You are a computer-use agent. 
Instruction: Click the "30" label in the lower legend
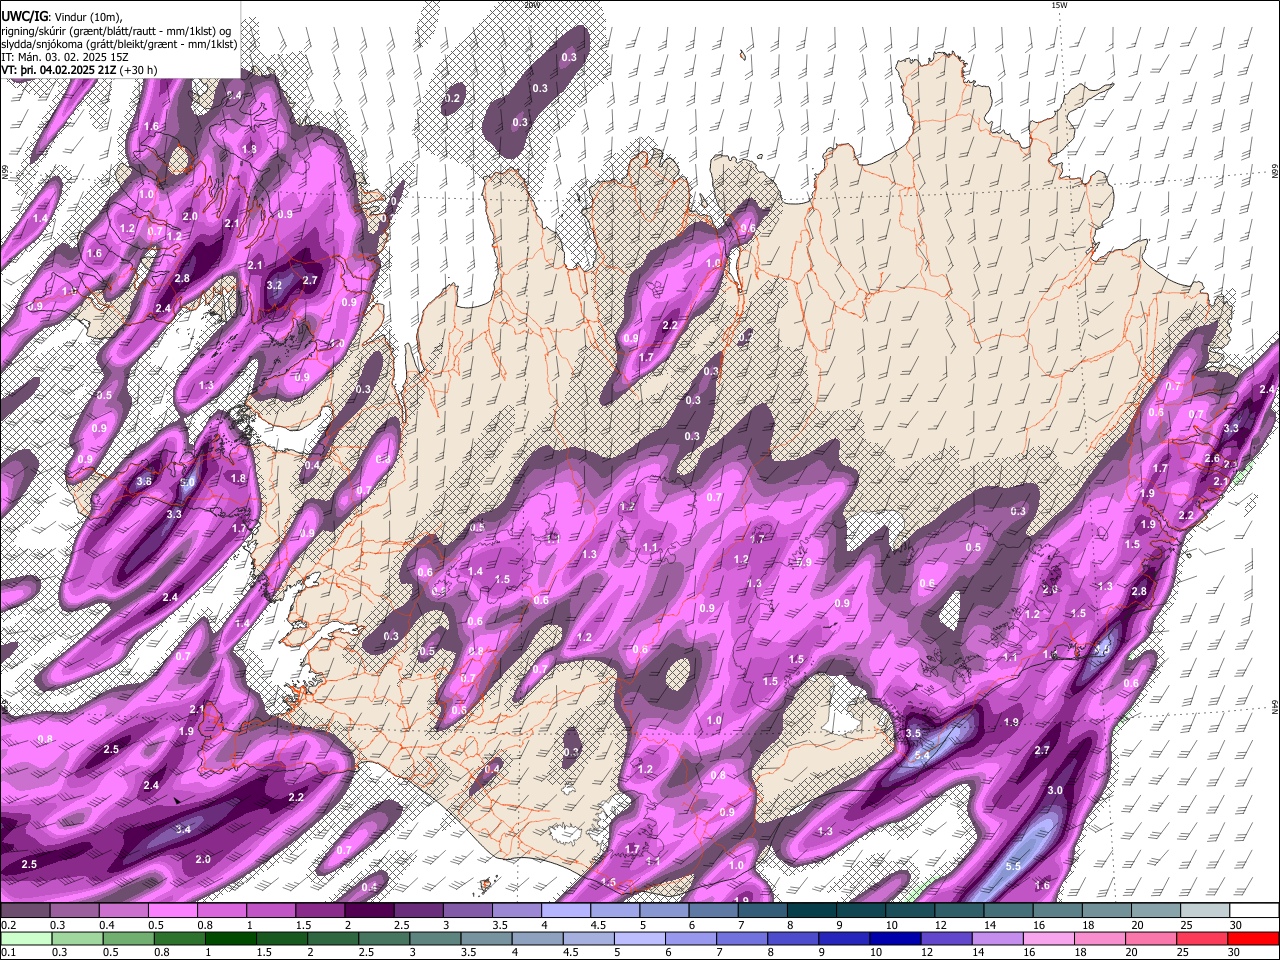coord(1236,952)
